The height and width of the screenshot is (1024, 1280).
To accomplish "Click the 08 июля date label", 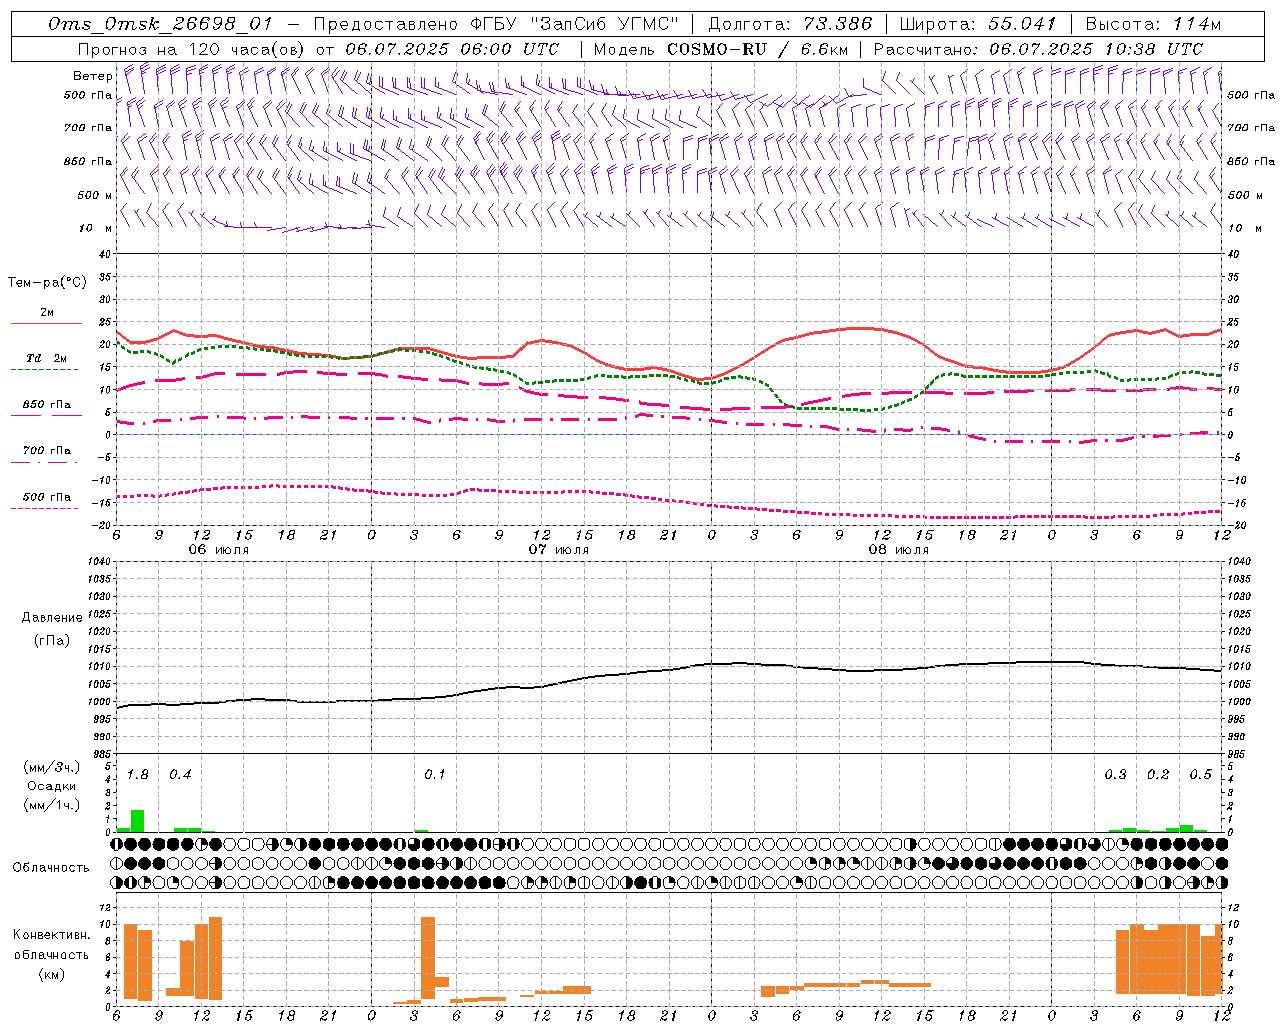I will [x=899, y=550].
